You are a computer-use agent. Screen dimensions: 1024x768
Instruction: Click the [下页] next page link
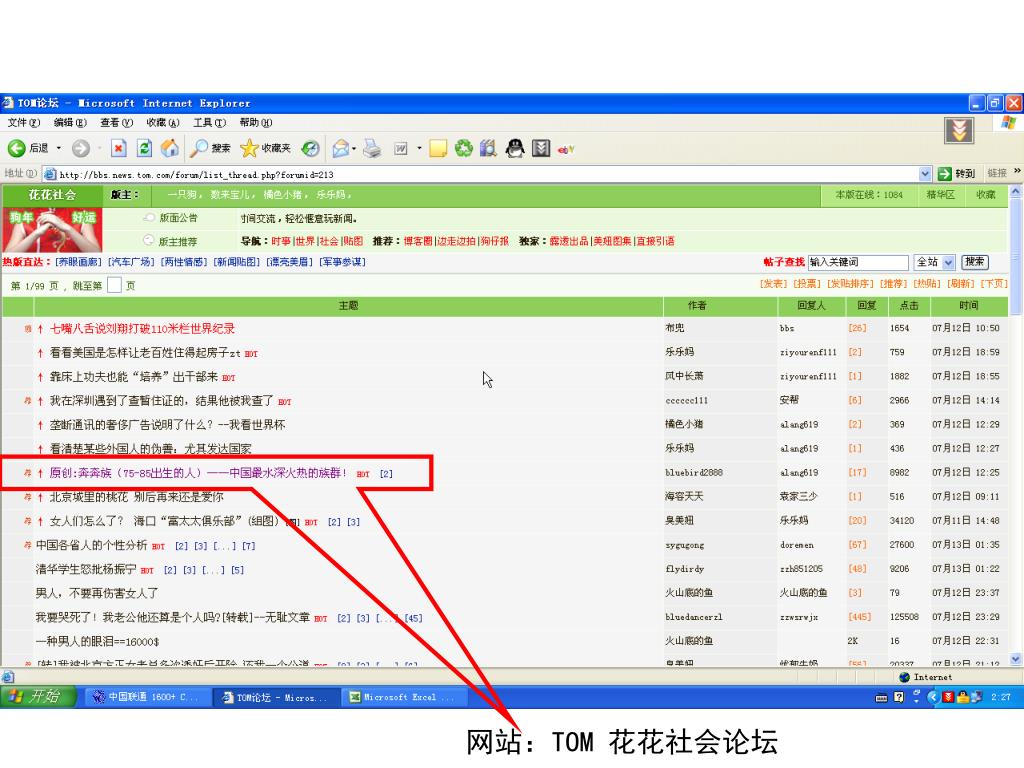pyautogui.click(x=994, y=284)
